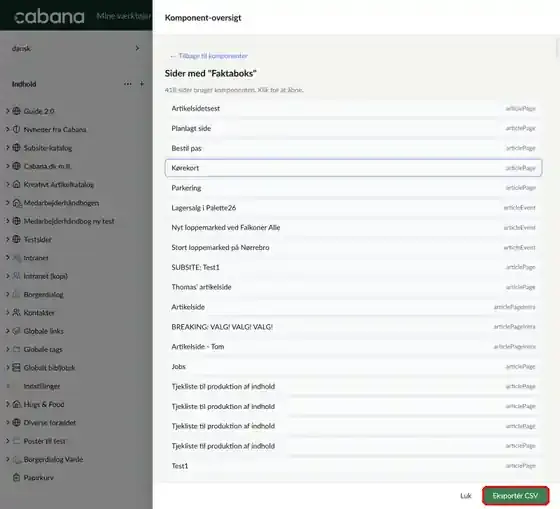
Task: Open the Mine værktøjer menu
Action: (124, 16)
